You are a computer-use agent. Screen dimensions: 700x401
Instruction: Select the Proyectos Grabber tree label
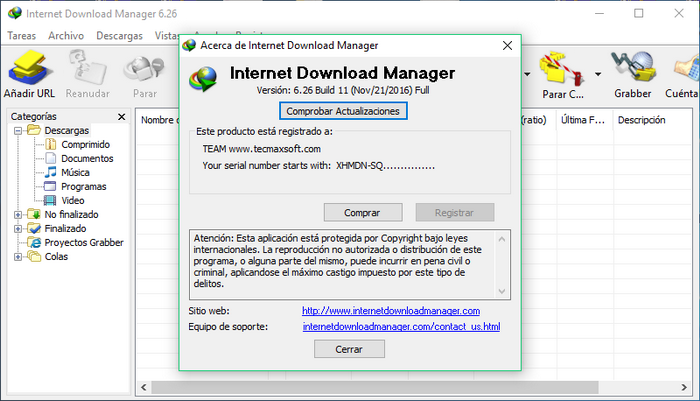coord(84,243)
